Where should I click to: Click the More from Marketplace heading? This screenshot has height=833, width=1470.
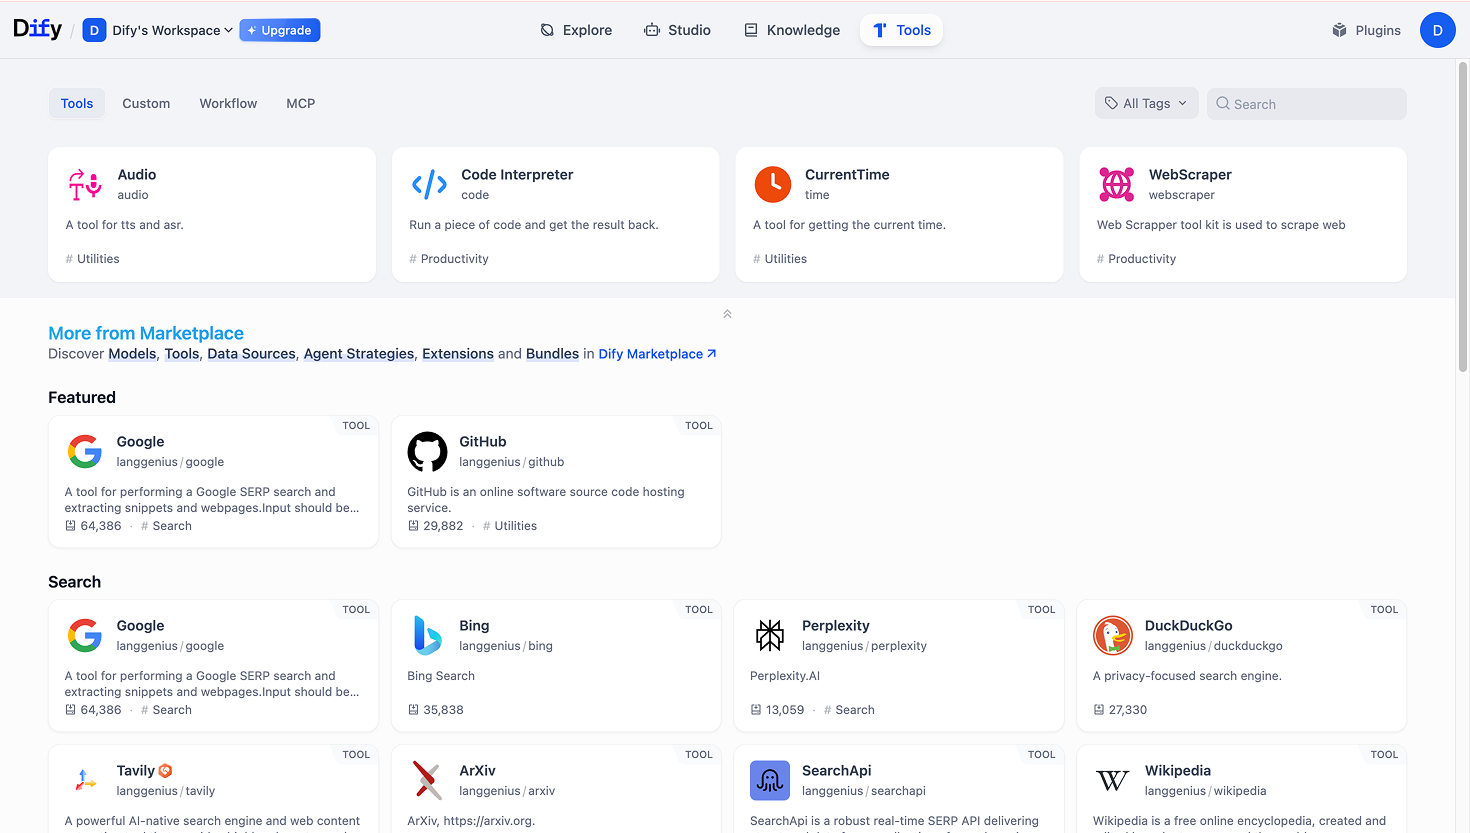(x=146, y=333)
